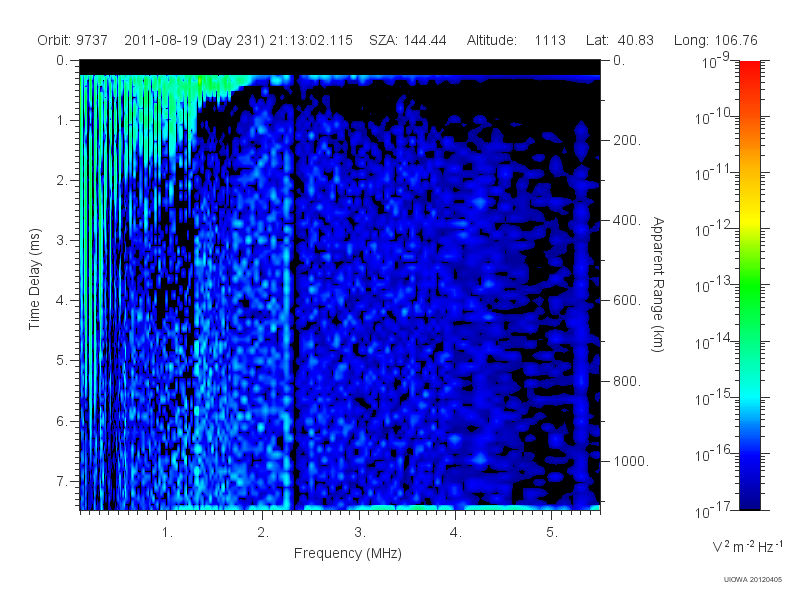Click the black band at the spectrogram top
Image resolution: width=800 pixels, height=600 pixels.
[340, 67]
